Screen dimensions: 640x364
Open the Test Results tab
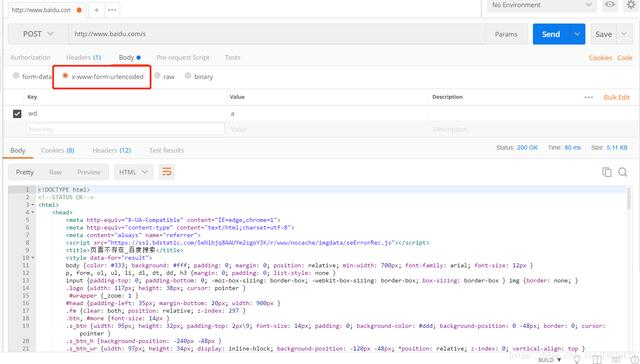(x=167, y=150)
